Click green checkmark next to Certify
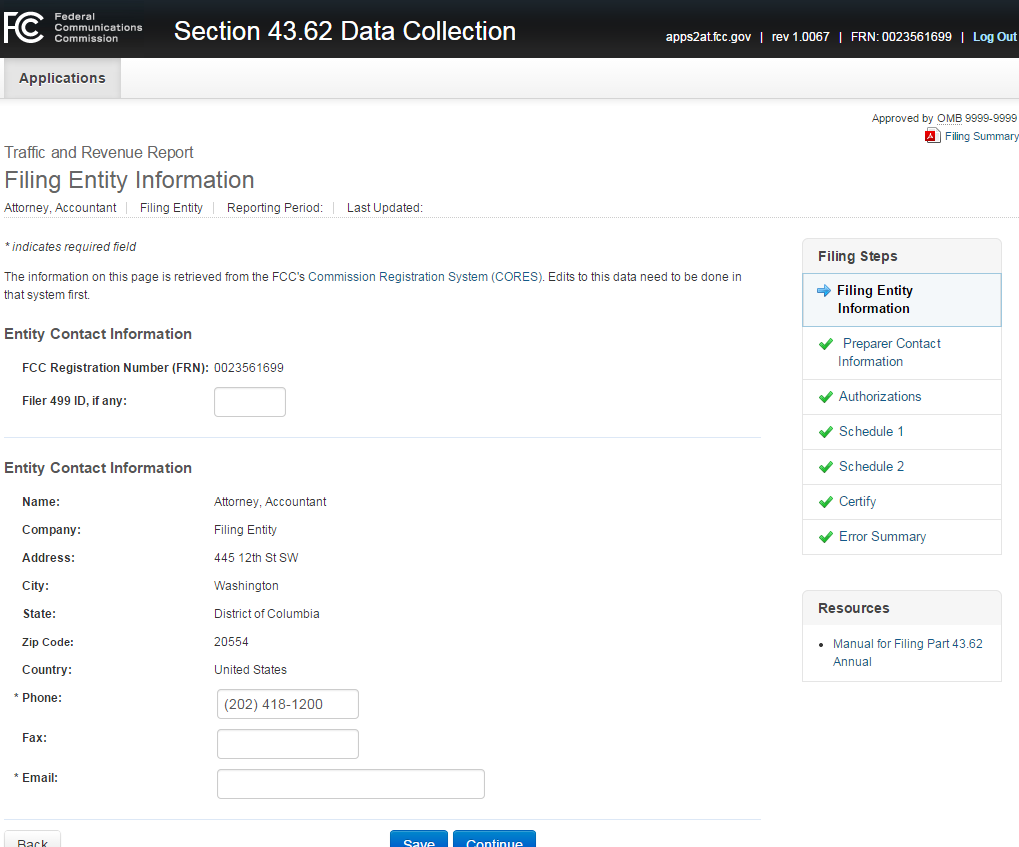 (x=825, y=502)
